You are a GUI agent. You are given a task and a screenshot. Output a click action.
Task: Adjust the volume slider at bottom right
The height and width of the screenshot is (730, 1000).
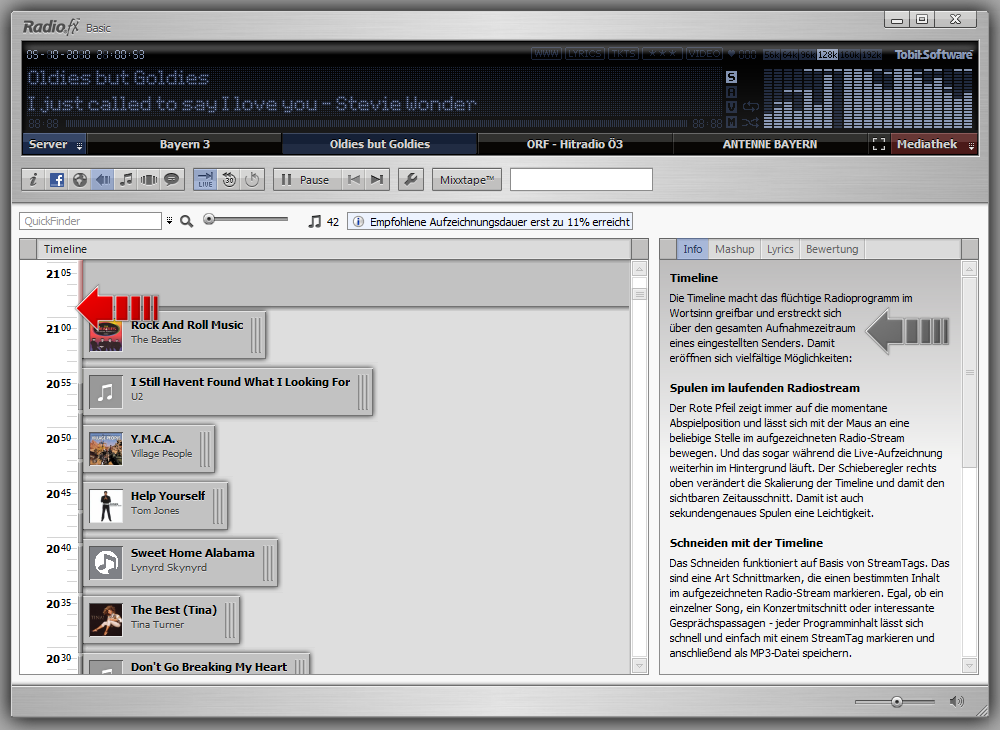[897, 702]
